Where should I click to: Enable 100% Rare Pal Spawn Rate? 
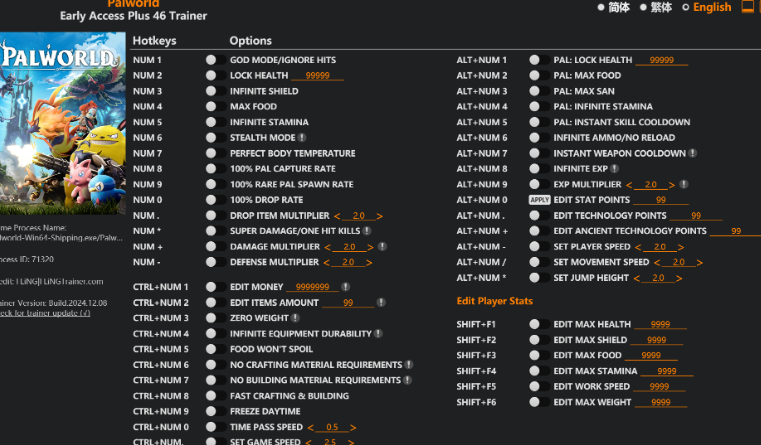[215, 184]
